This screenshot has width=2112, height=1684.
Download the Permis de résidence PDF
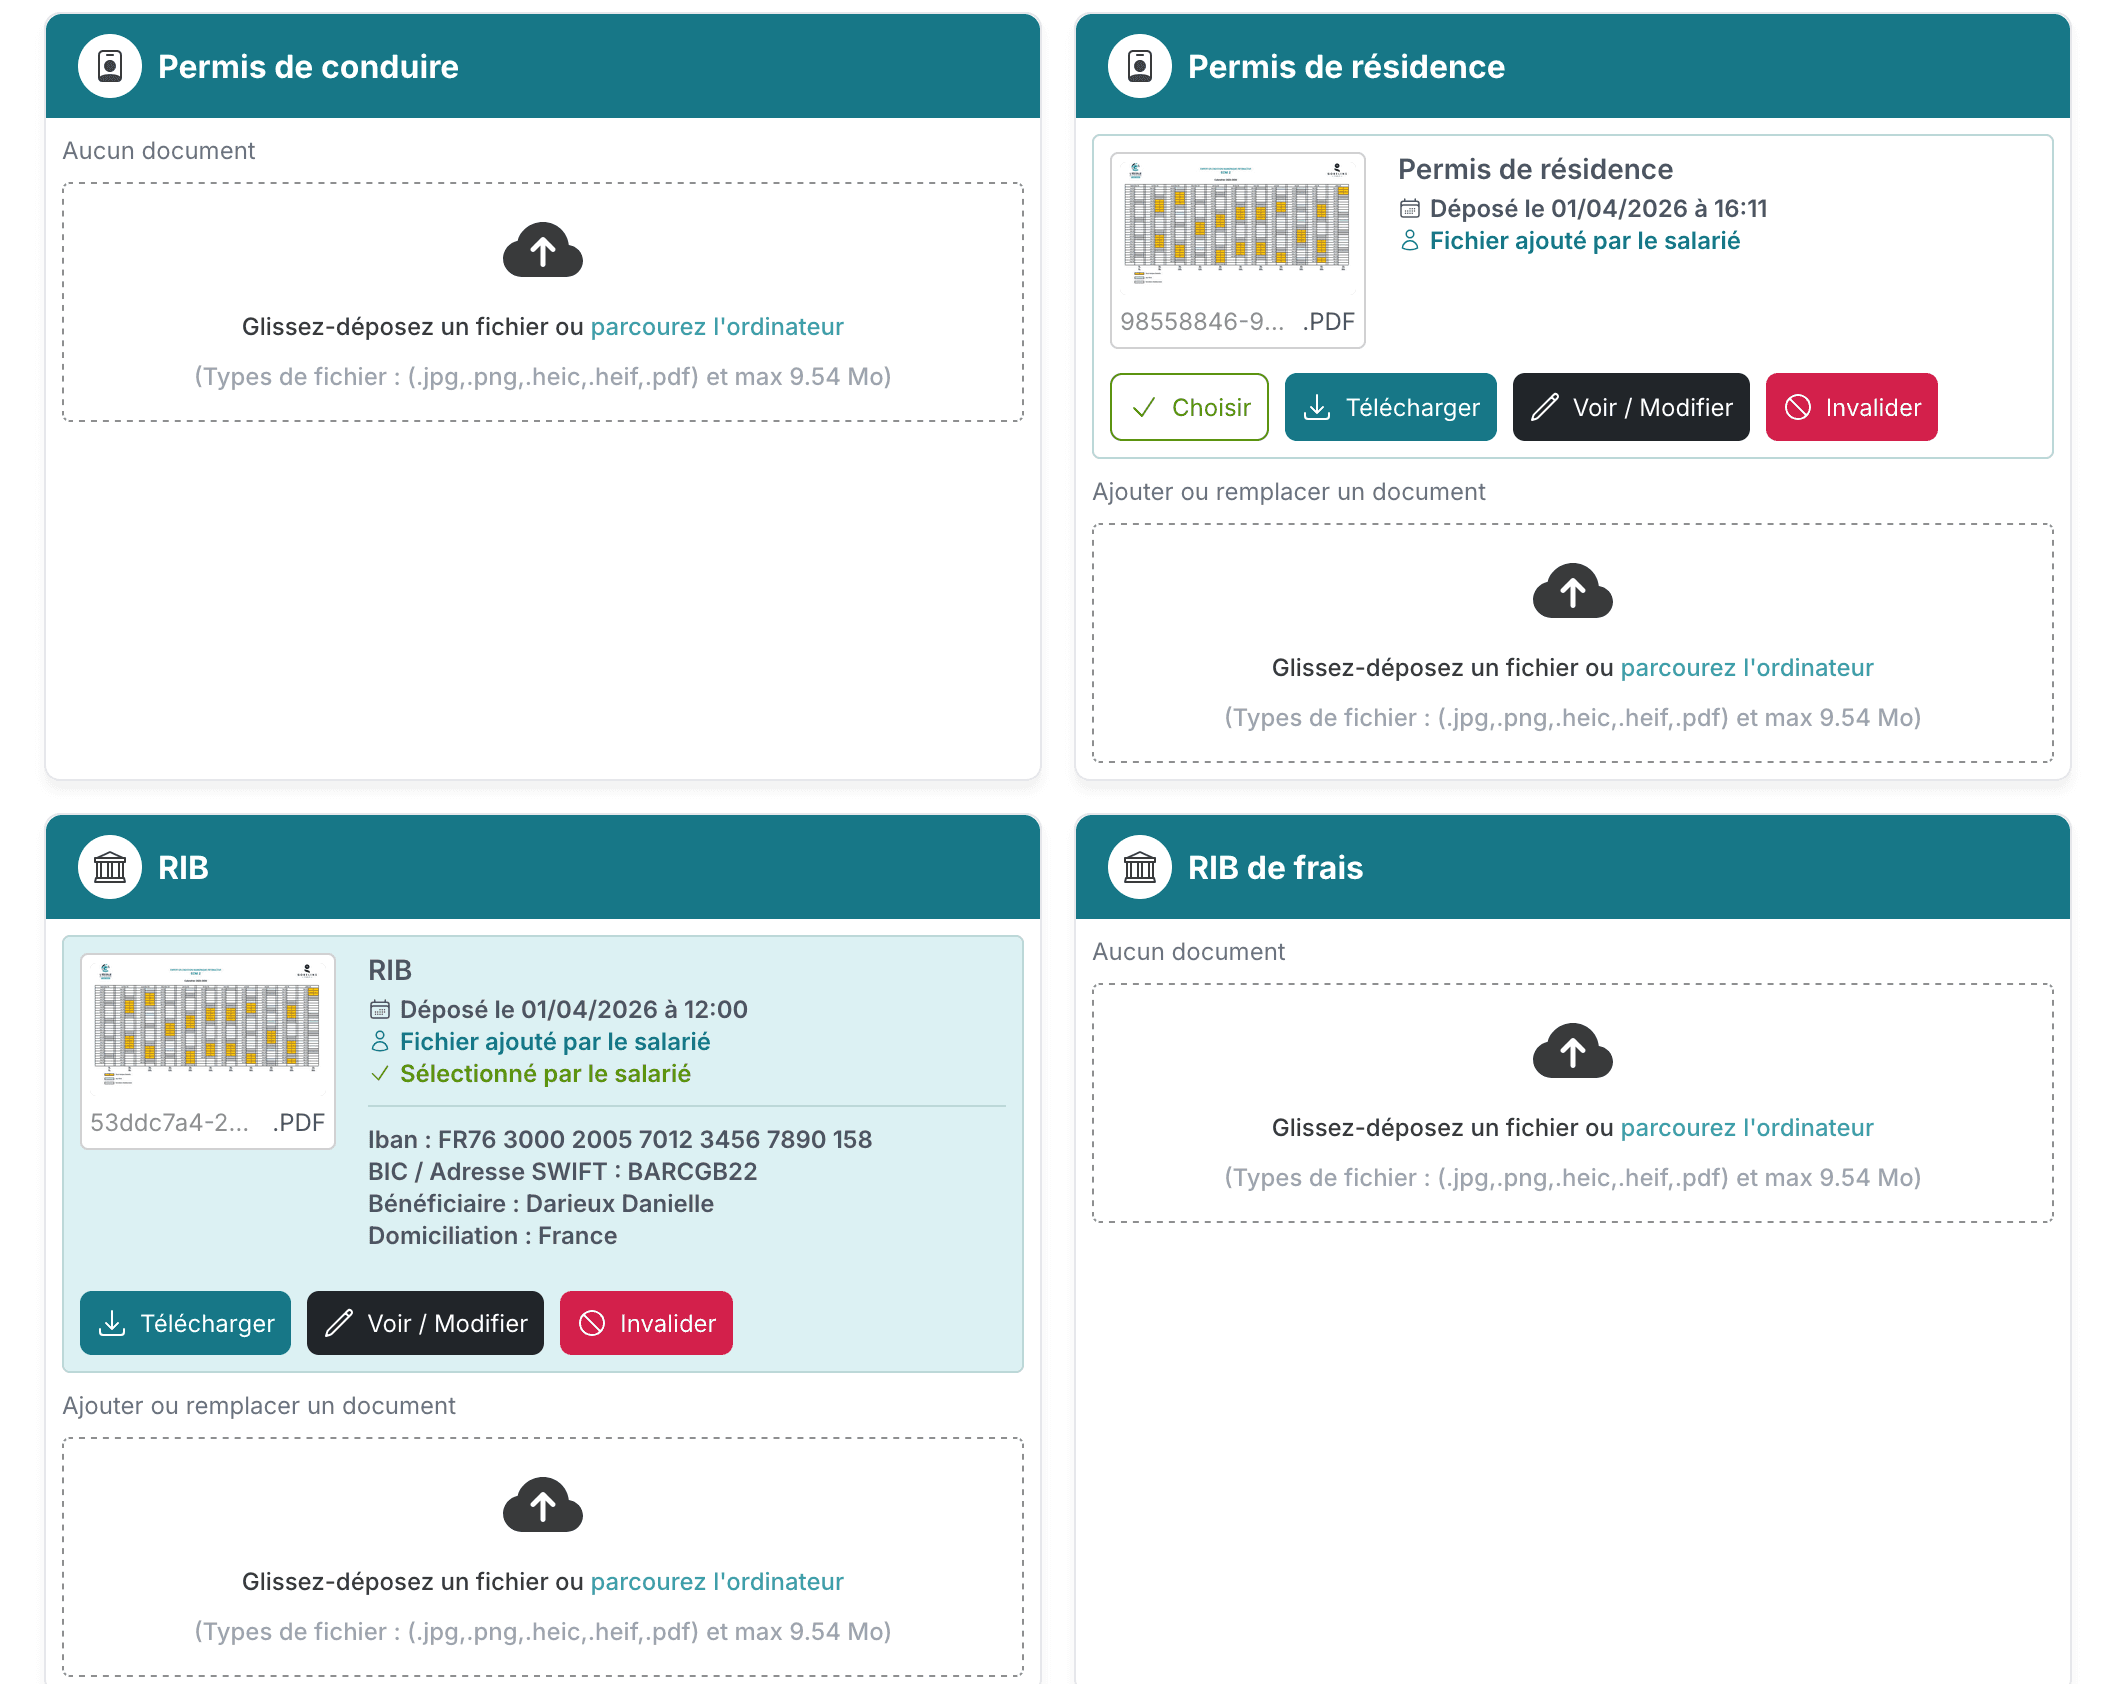[x=1391, y=407]
